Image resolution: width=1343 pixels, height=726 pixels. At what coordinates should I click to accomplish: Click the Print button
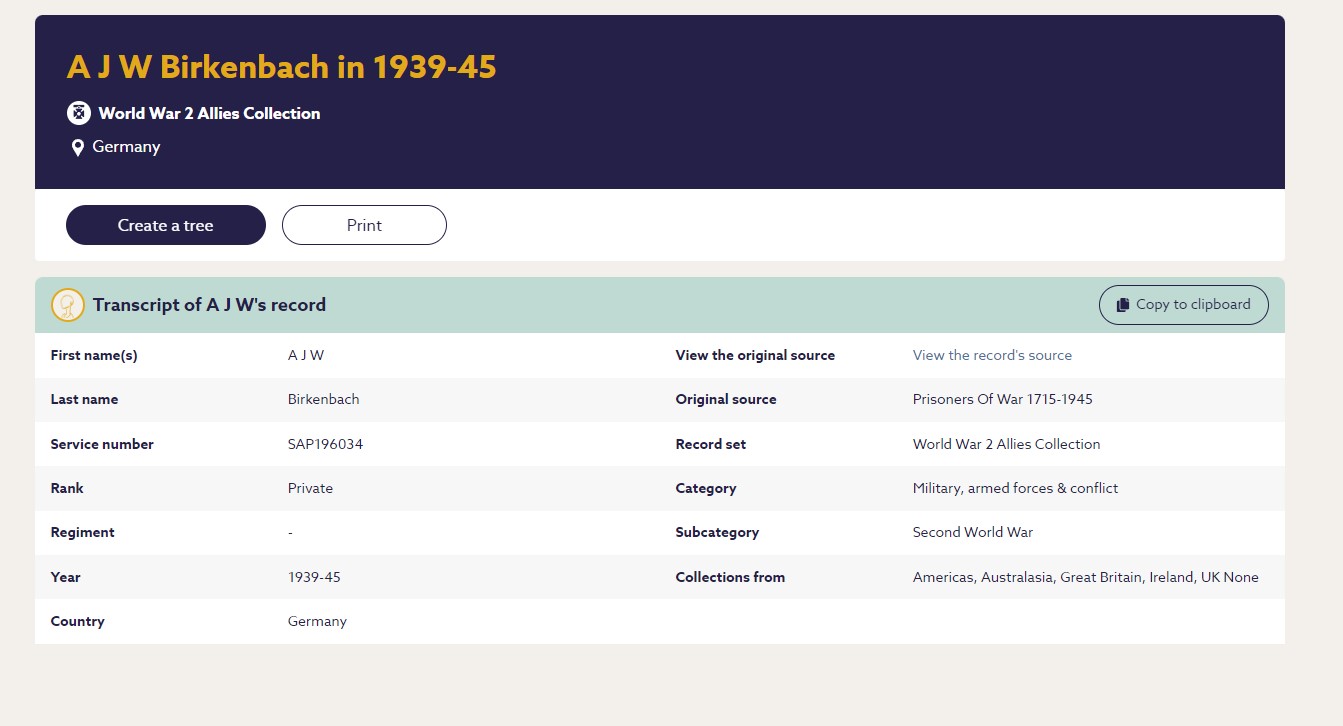(364, 225)
